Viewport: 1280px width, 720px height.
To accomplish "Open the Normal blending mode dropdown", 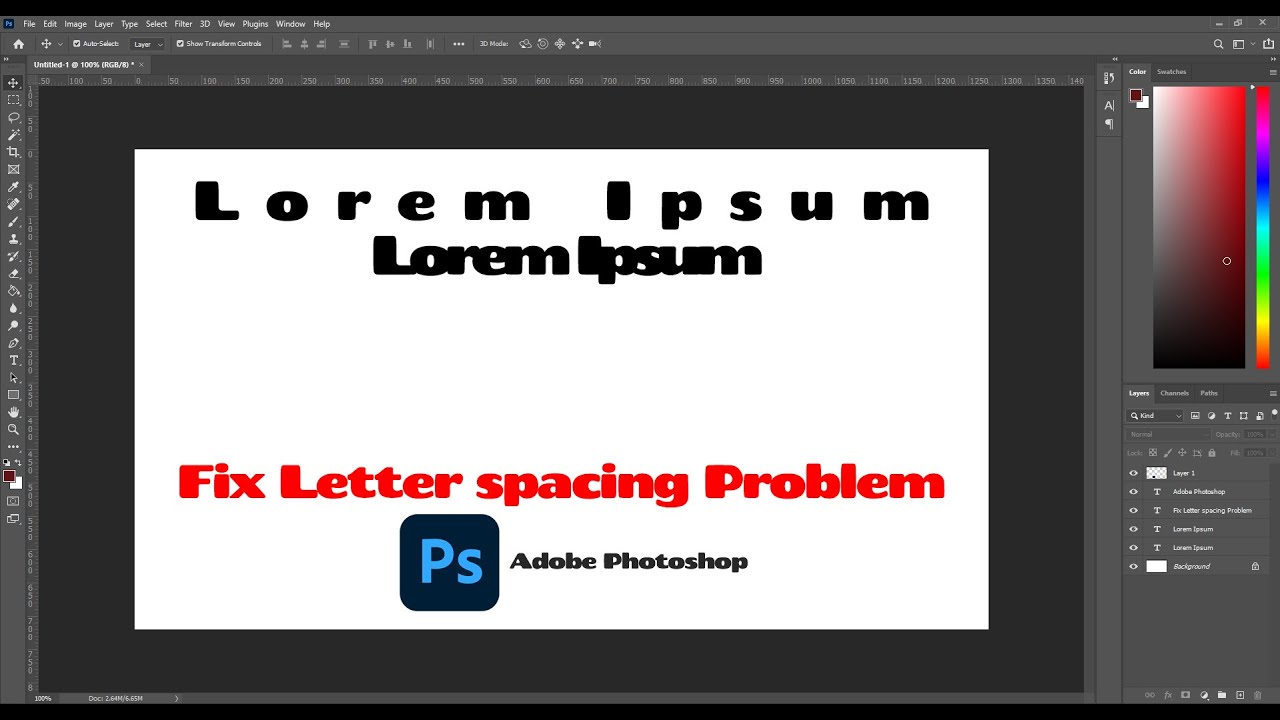I will tap(1167, 435).
